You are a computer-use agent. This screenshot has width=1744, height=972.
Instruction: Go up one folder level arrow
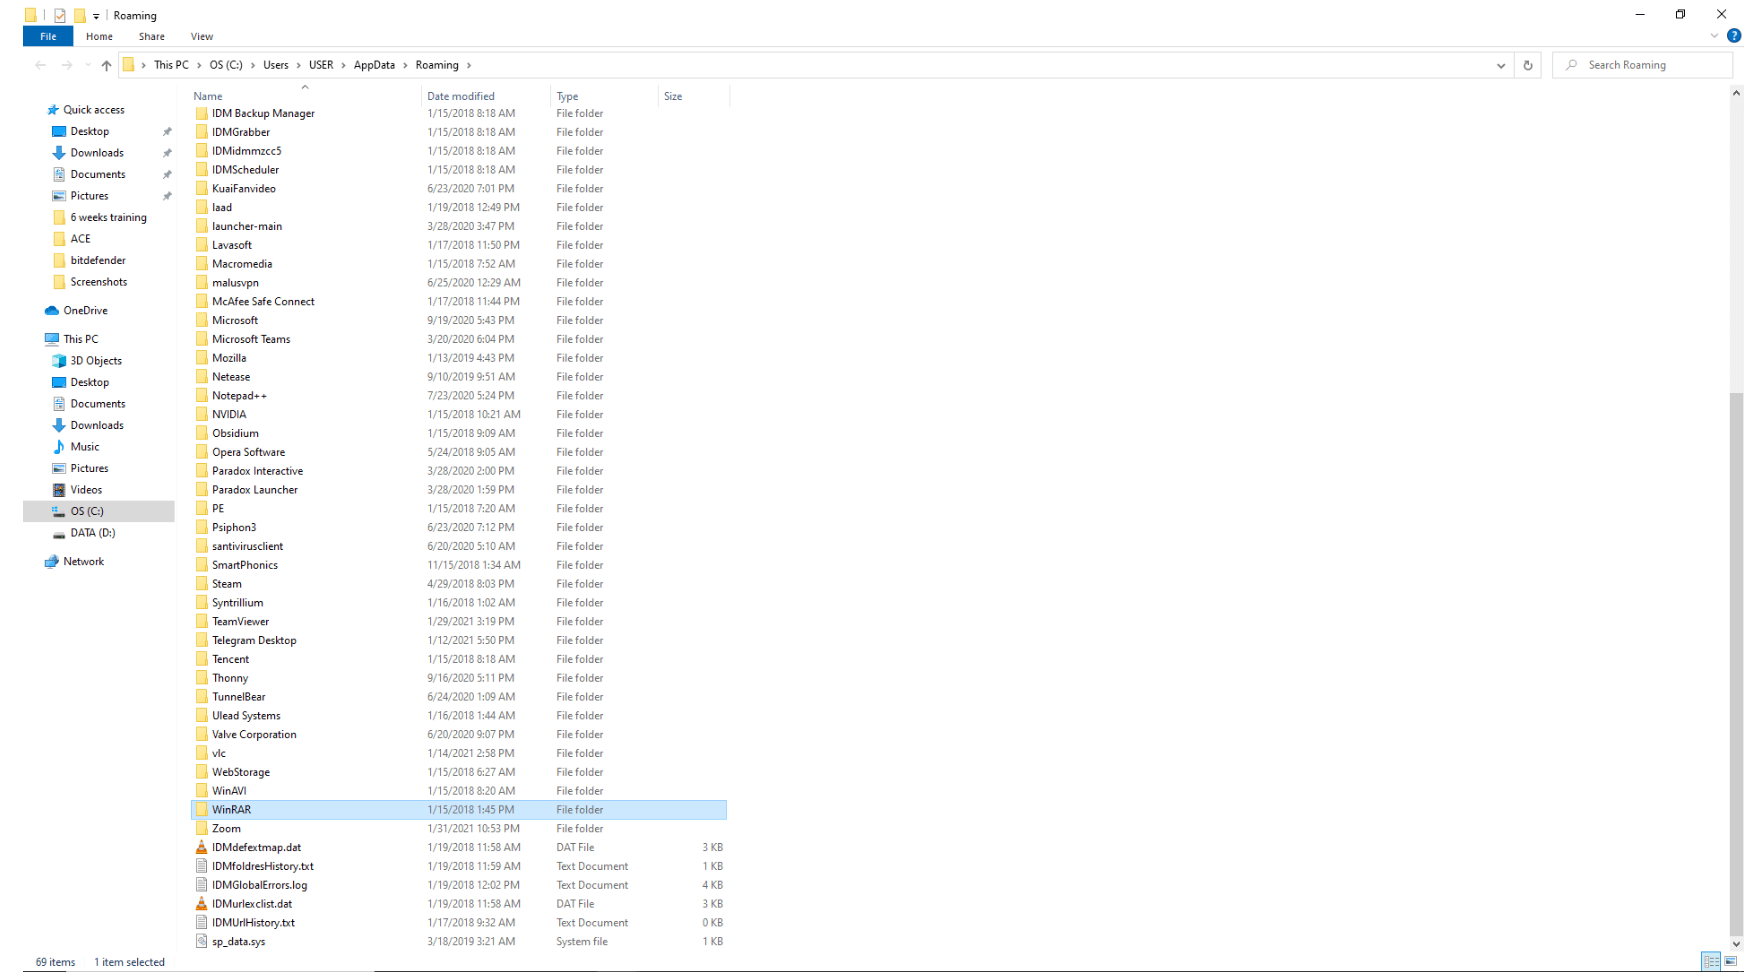pos(106,65)
